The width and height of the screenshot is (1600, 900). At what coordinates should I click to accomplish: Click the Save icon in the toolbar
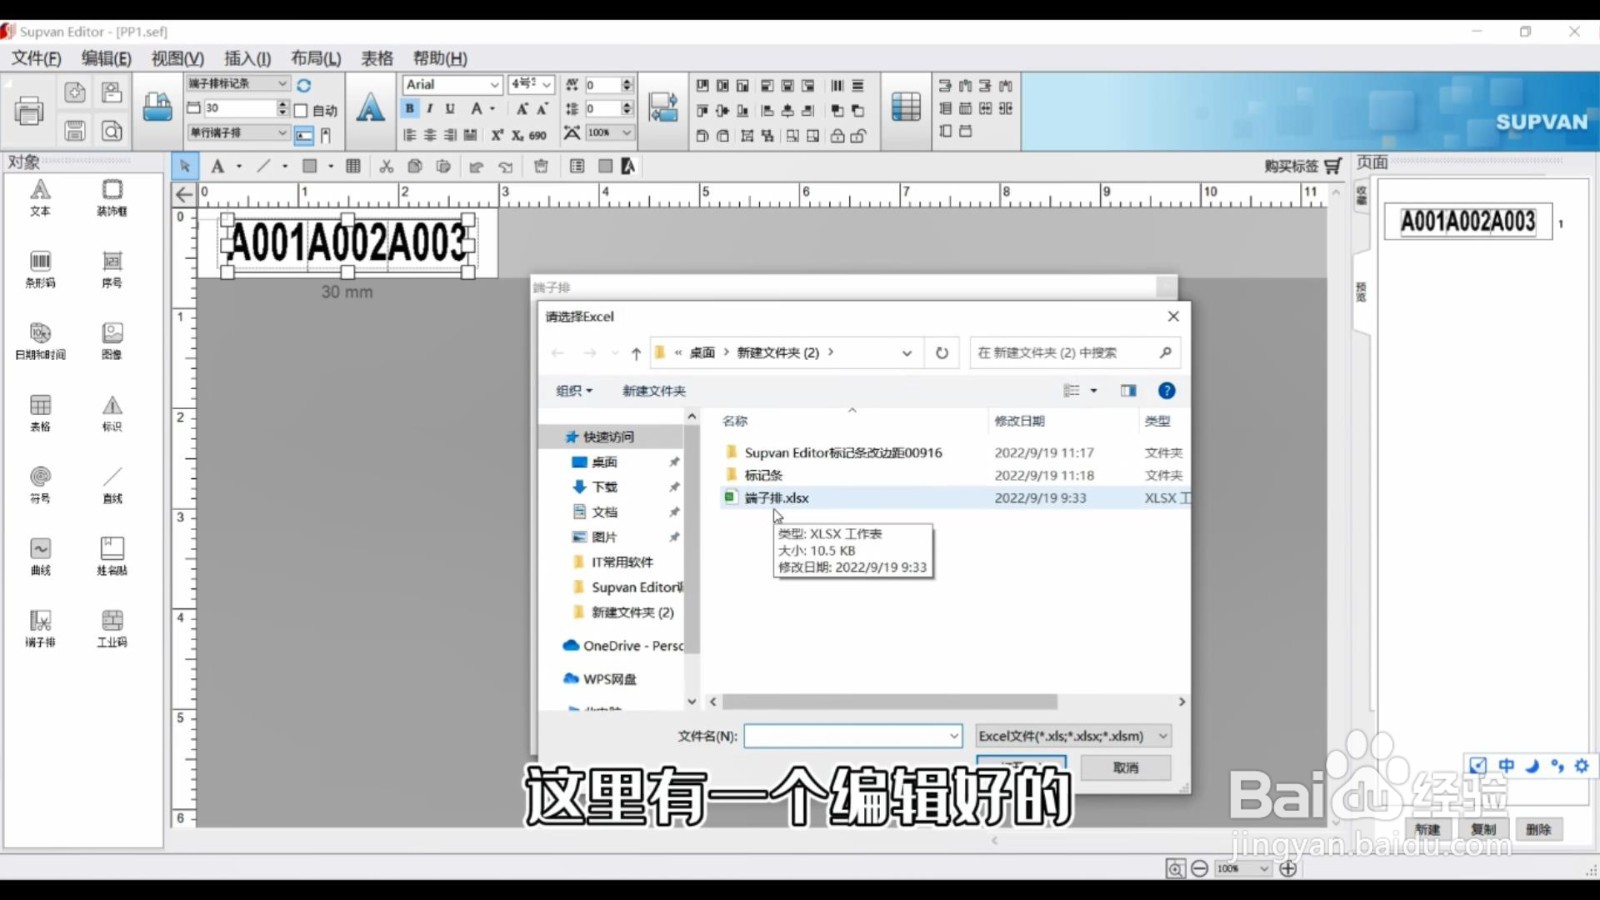tap(75, 131)
